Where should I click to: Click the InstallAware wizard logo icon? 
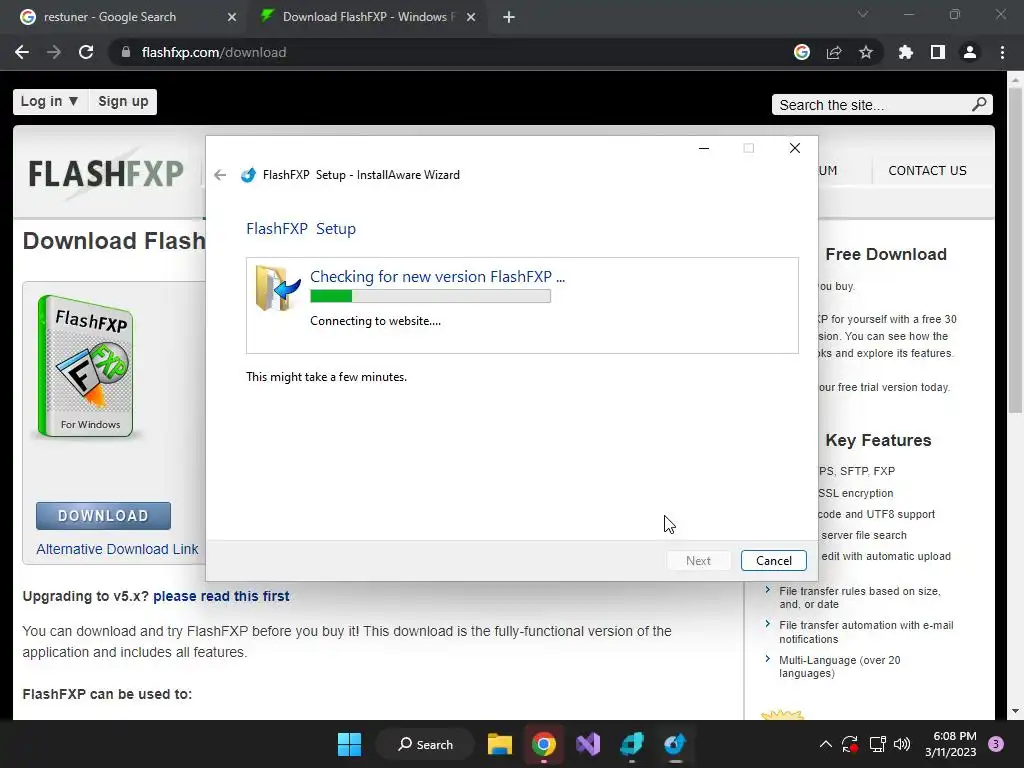pyautogui.click(x=248, y=175)
